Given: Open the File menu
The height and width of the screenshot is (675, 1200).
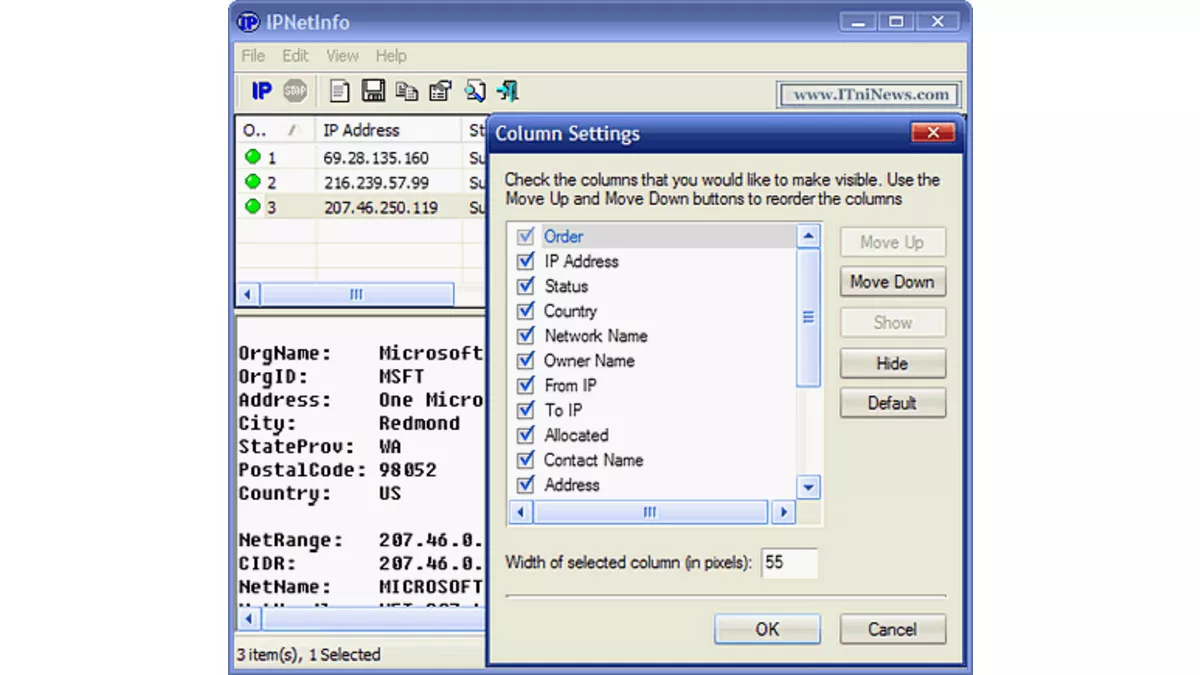Looking at the screenshot, I should pos(253,56).
